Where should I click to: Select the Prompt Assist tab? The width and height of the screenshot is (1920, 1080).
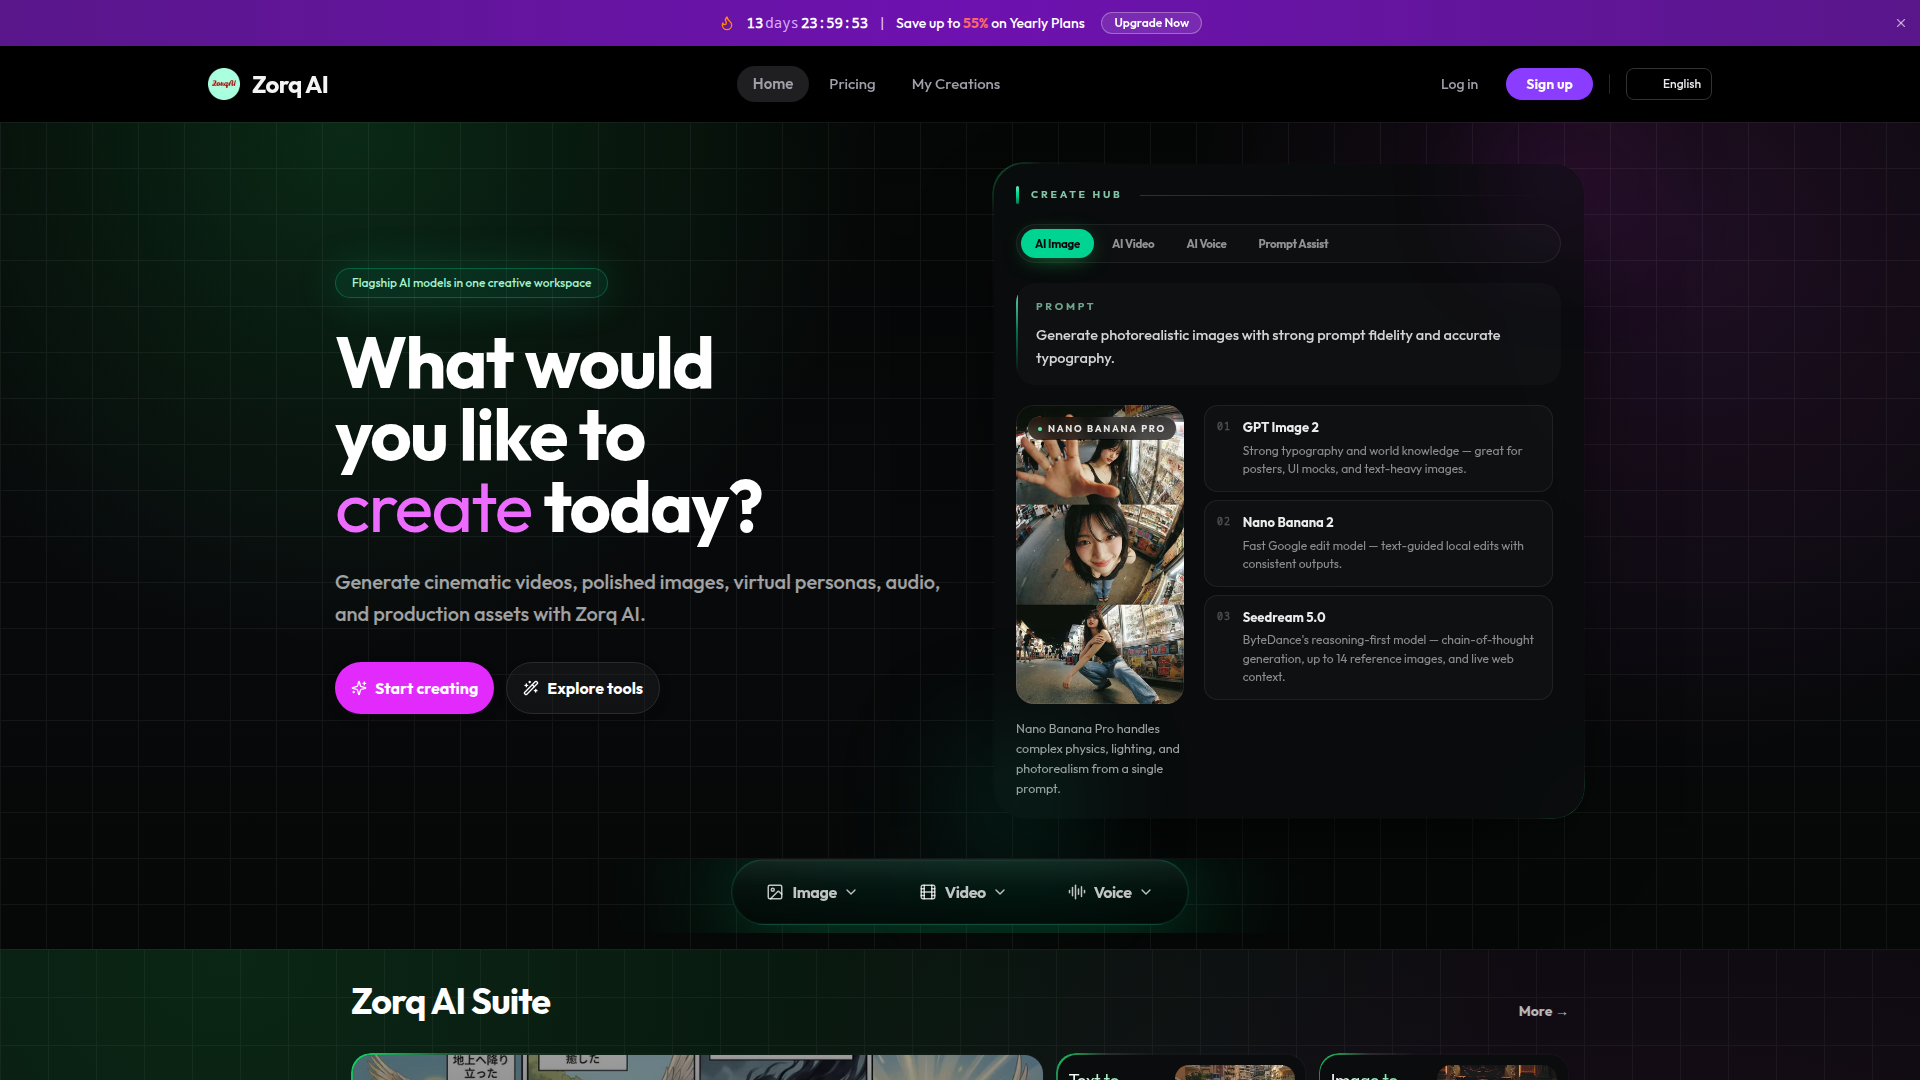pyautogui.click(x=1293, y=244)
